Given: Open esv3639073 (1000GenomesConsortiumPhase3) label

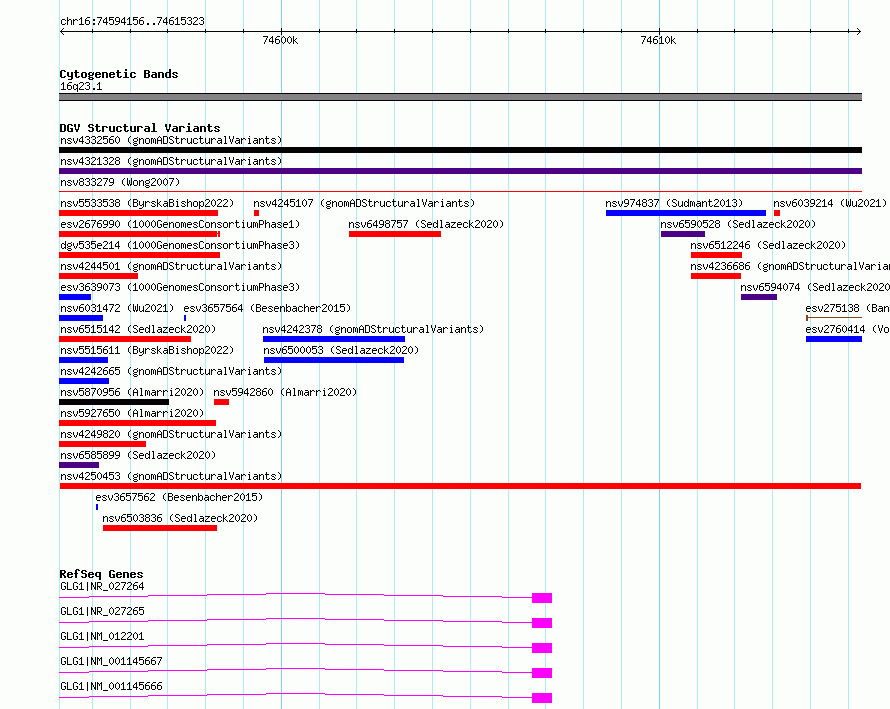Looking at the screenshot, I should pos(180,287).
